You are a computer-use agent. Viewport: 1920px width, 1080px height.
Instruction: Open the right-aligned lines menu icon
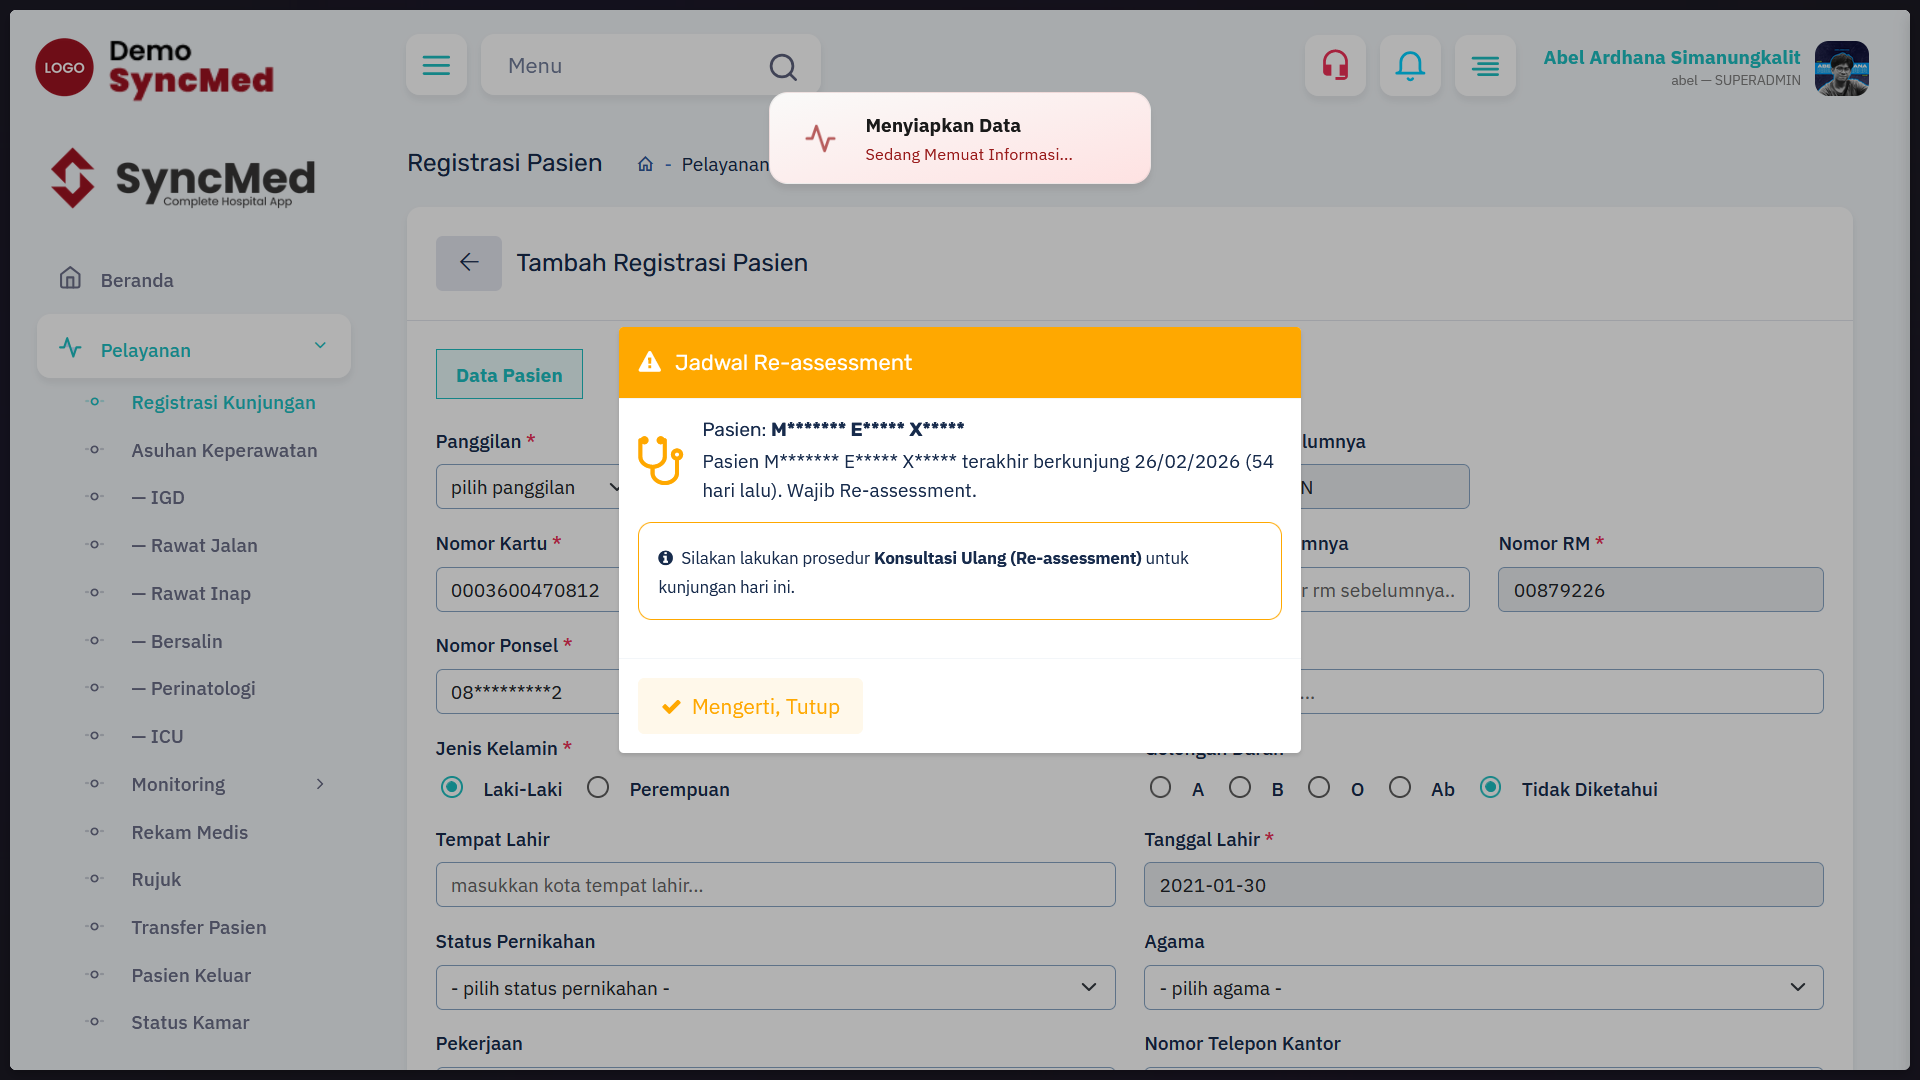coord(1485,65)
